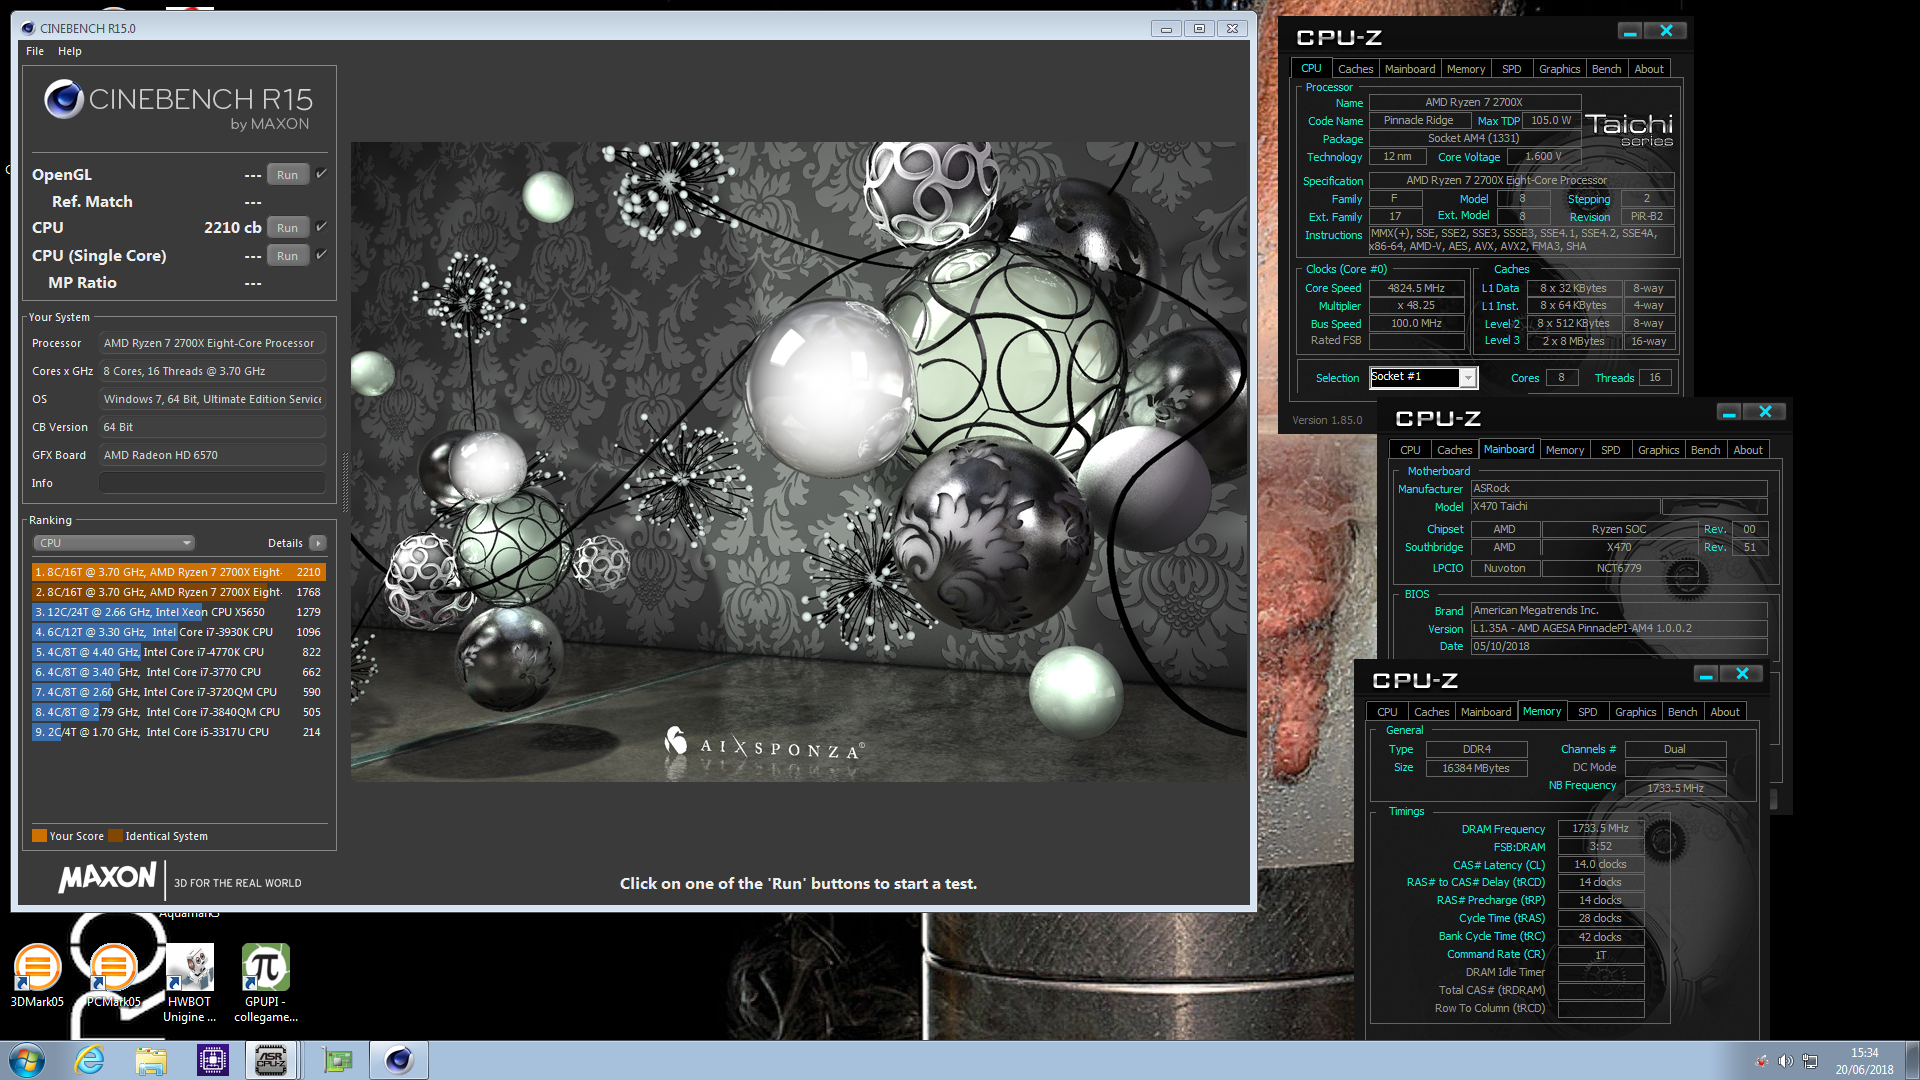Switch to ASR CPU-Z taskbar button

271,1060
